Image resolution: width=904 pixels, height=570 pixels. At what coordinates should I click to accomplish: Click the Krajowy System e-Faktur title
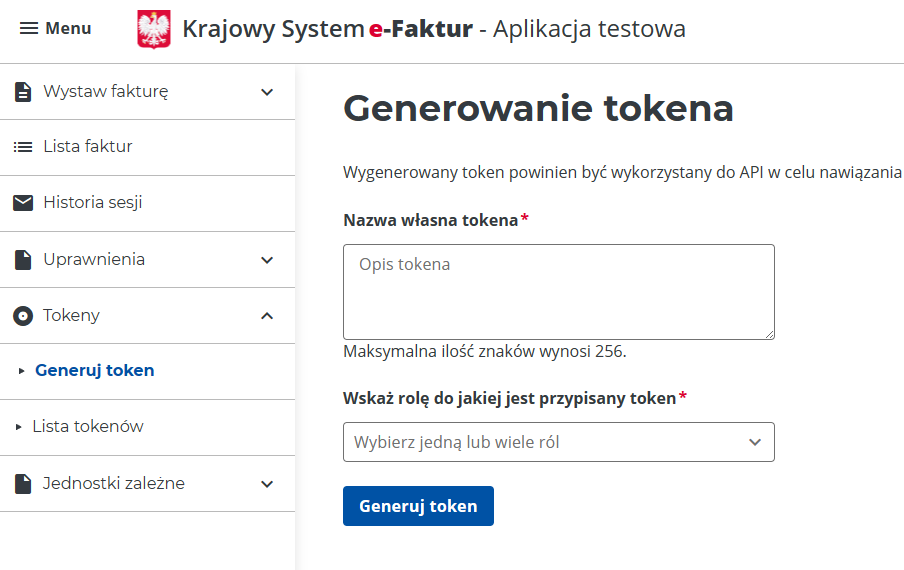327,29
